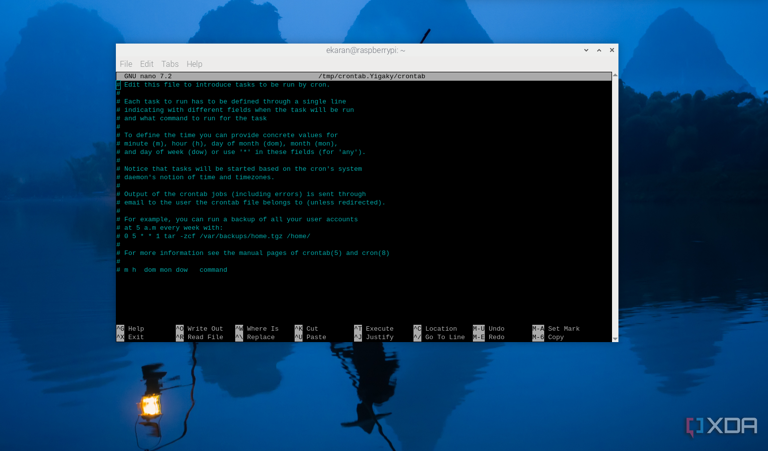This screenshot has width=768, height=451.
Task: Click the ^T Execute shortcut label
Action: pos(374,329)
